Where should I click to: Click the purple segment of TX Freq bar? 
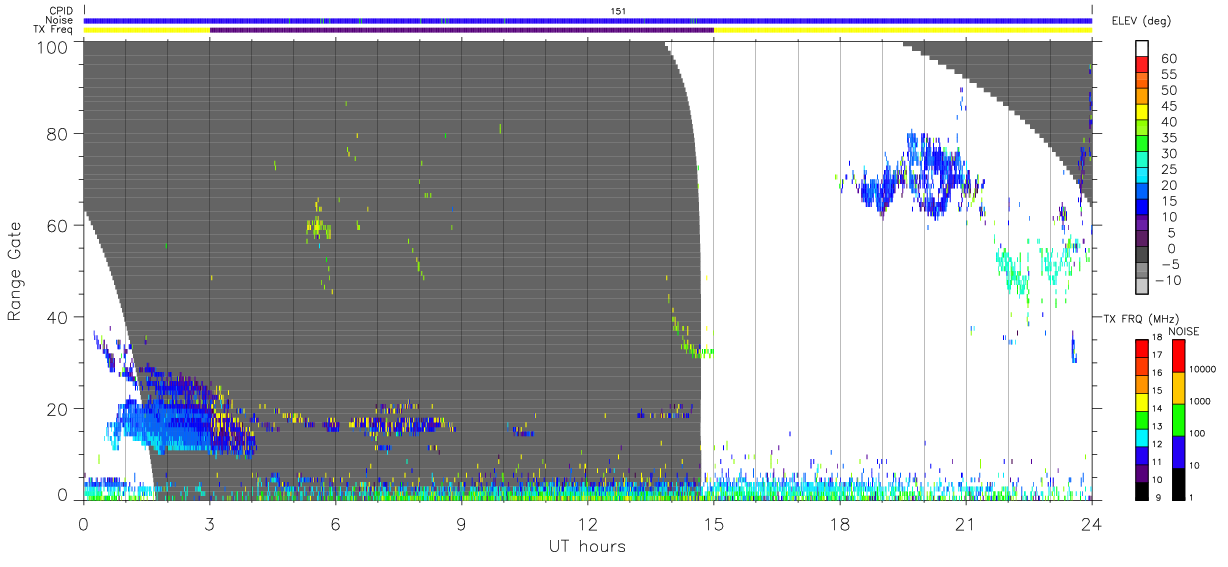462,30
